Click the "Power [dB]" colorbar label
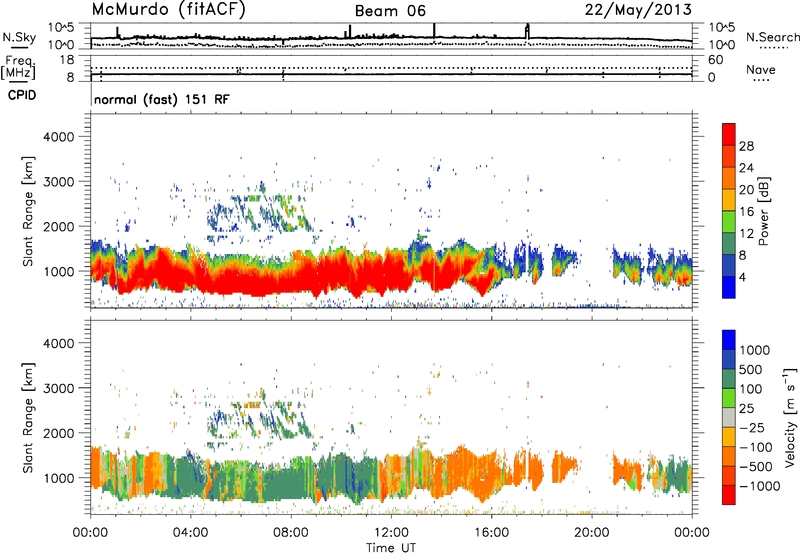This screenshot has width=800, height=554. click(763, 211)
